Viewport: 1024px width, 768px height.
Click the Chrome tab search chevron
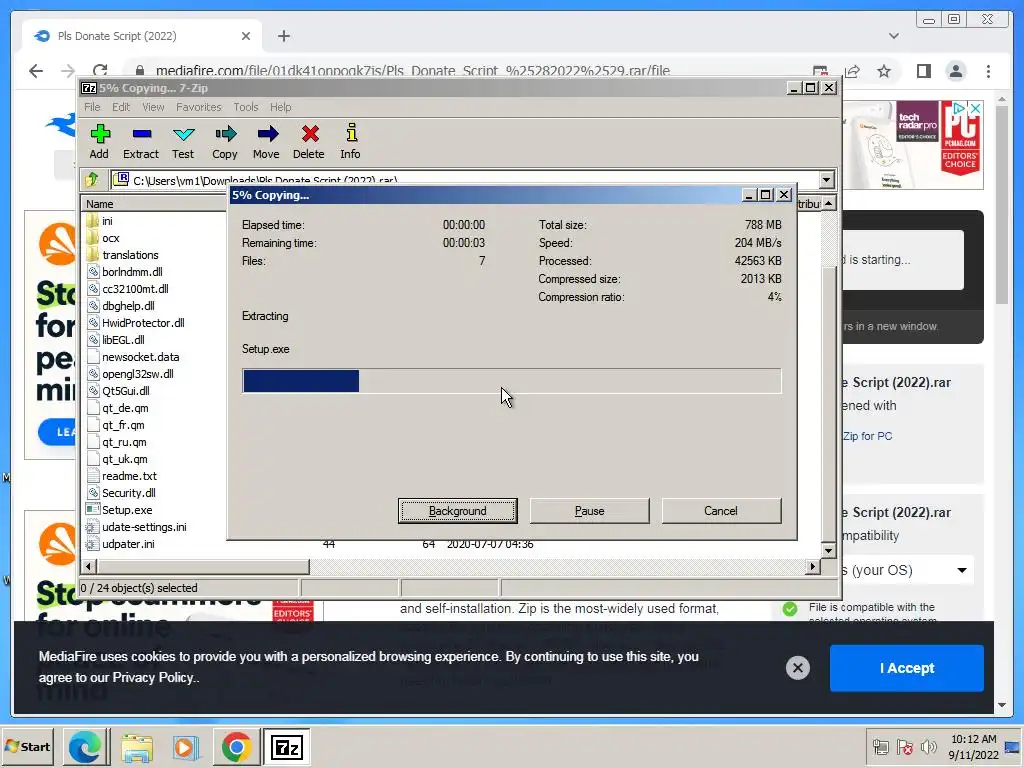(893, 36)
